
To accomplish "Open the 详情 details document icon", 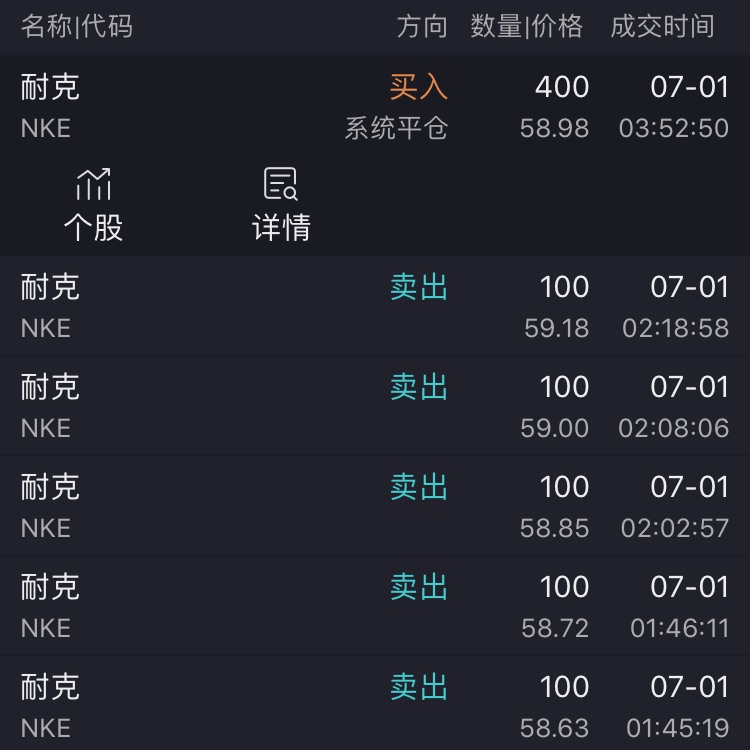I will (281, 184).
